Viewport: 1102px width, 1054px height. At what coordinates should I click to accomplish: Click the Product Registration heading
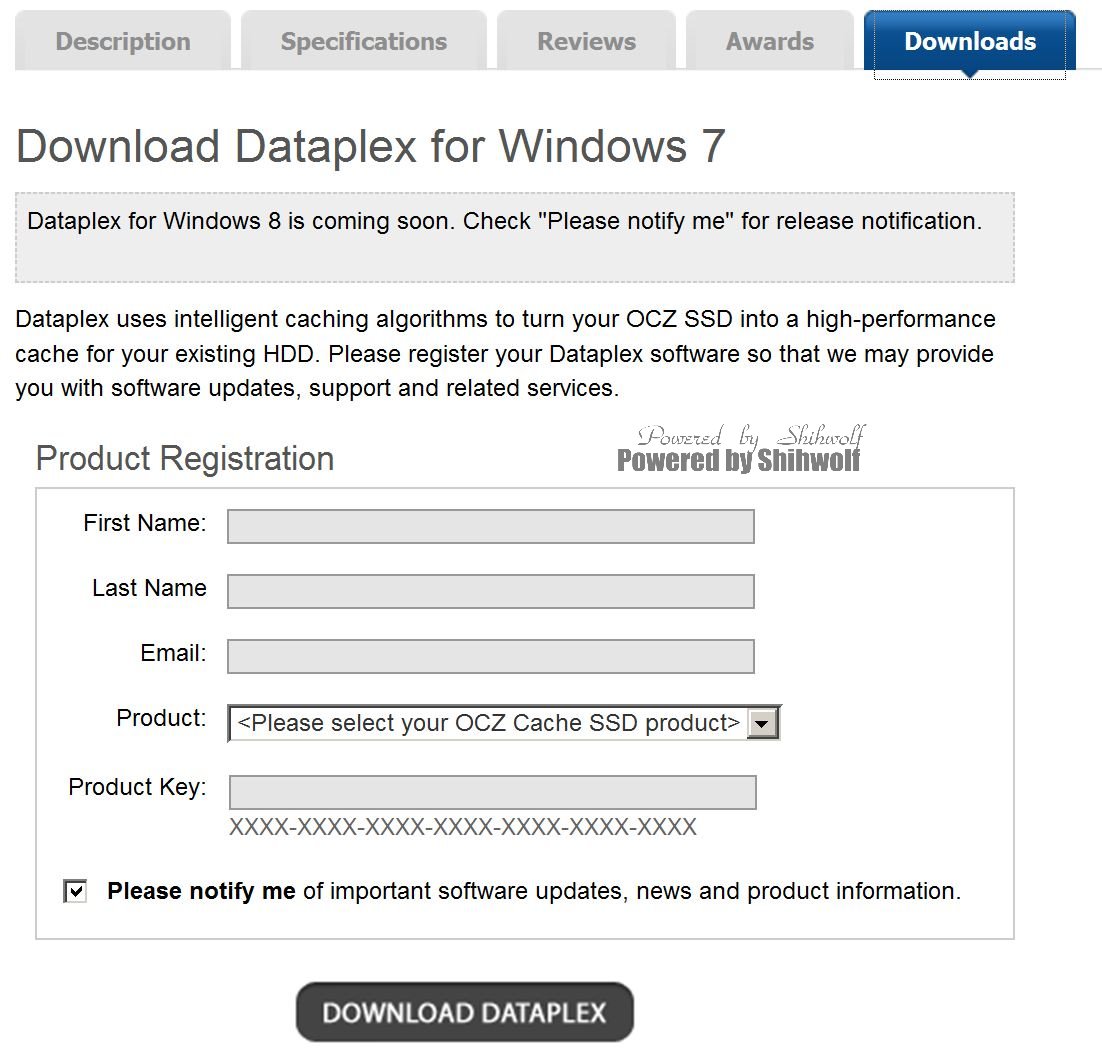tap(185, 459)
